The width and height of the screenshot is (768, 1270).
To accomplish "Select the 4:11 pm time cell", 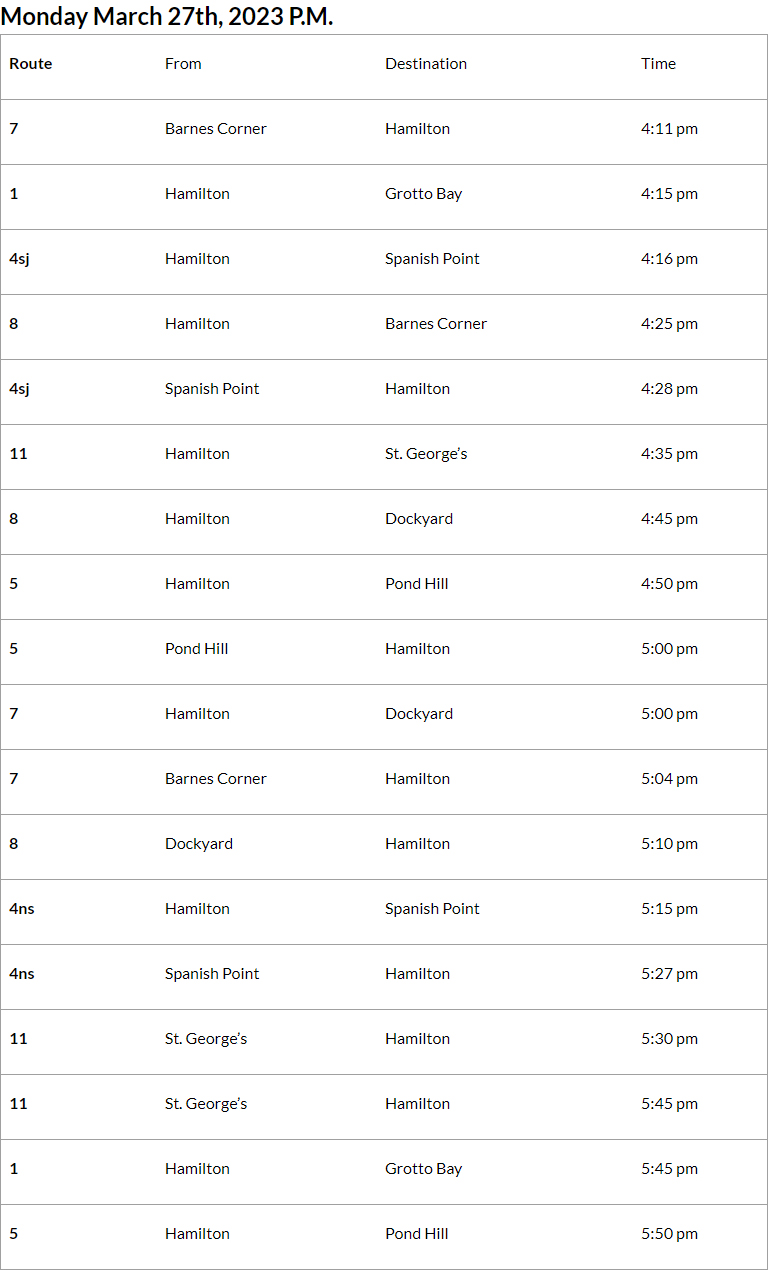I will [669, 129].
